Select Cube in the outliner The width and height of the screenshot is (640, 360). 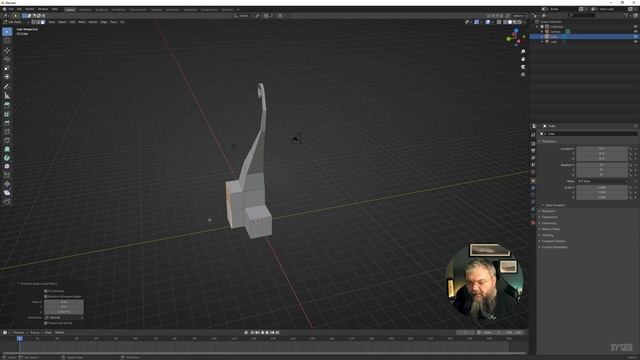pos(553,37)
